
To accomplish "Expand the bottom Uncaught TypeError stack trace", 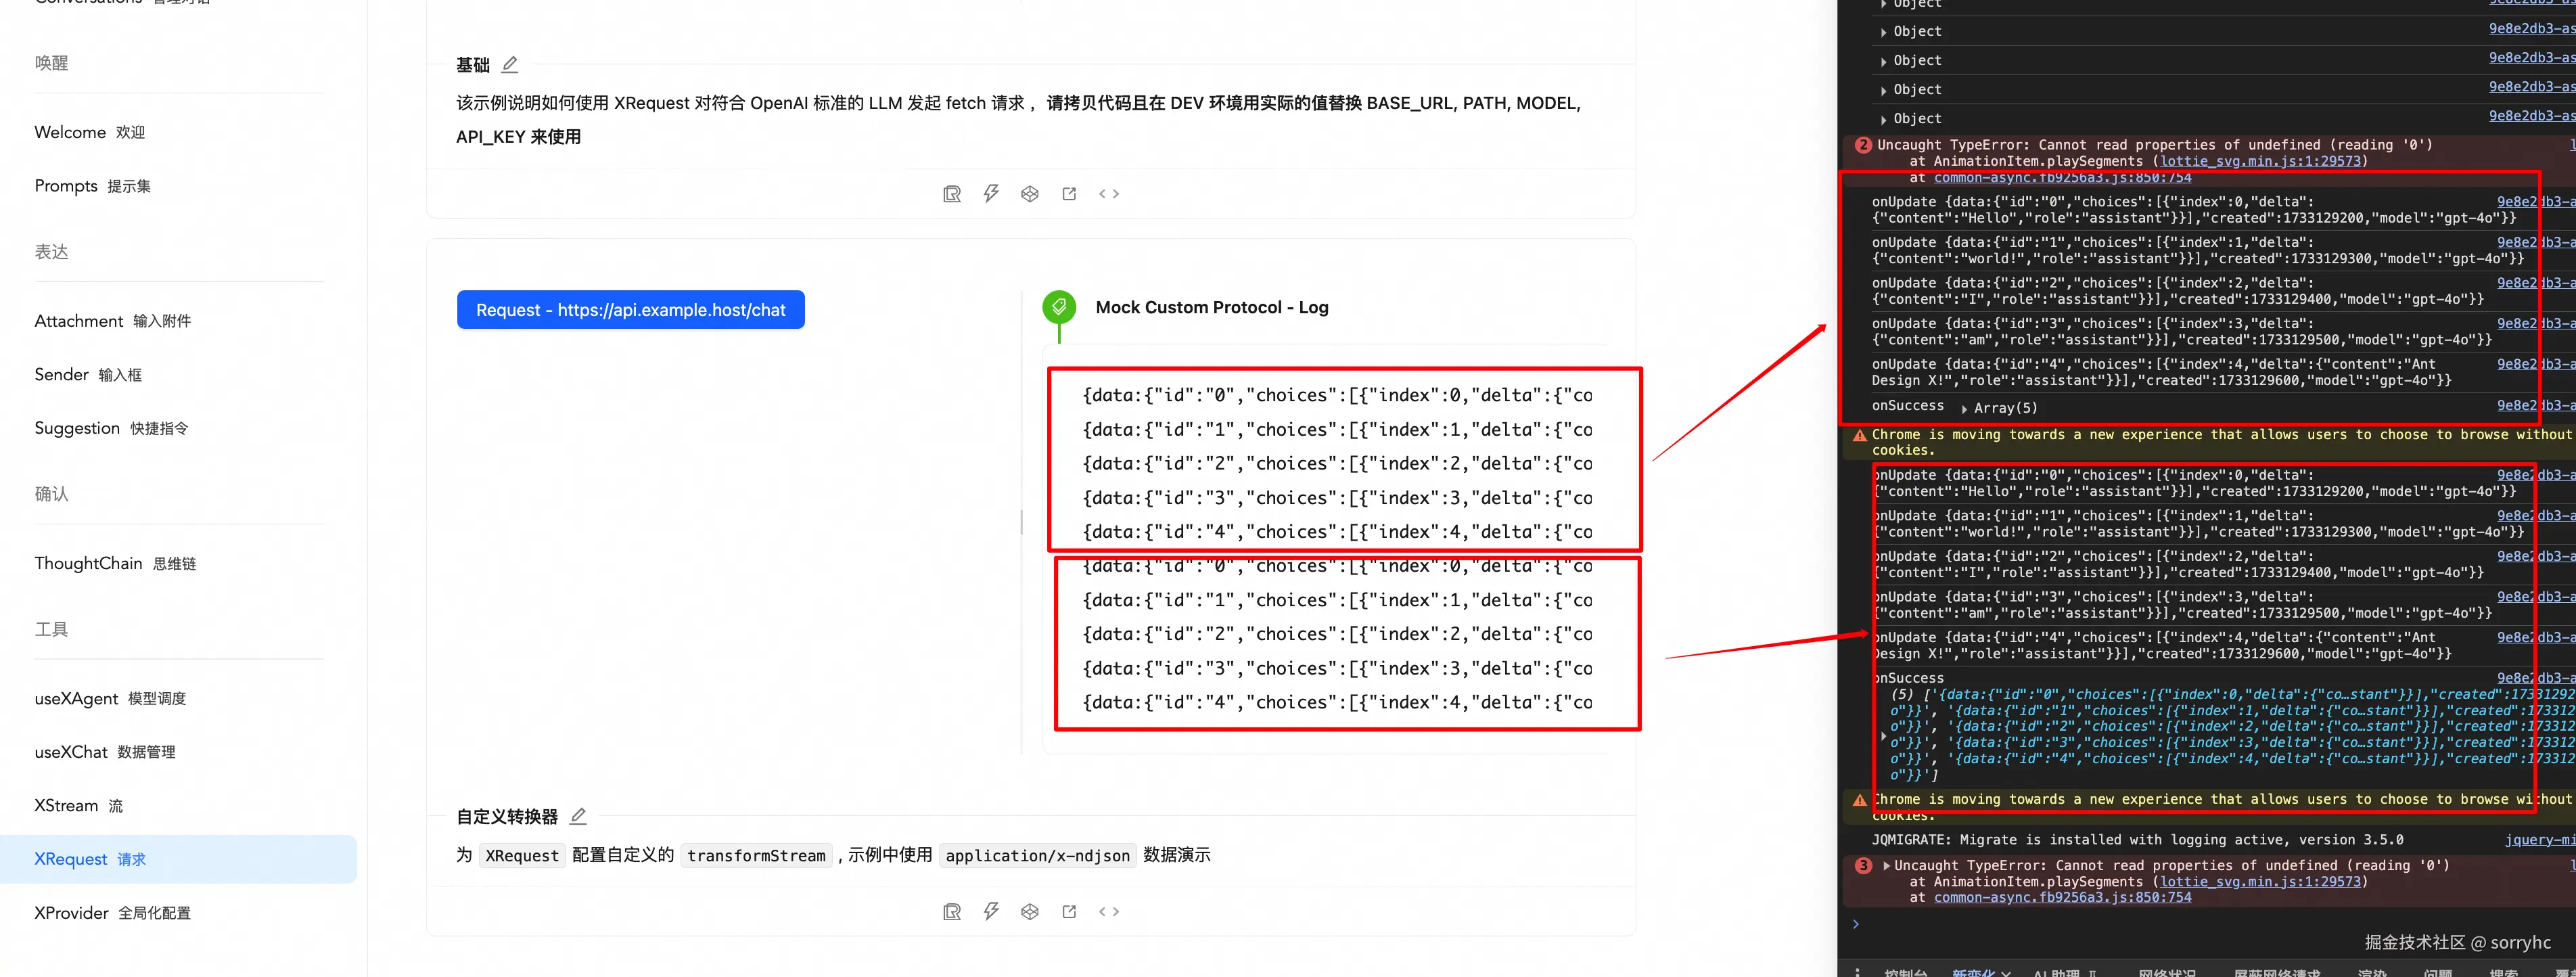I will [x=1886, y=866].
